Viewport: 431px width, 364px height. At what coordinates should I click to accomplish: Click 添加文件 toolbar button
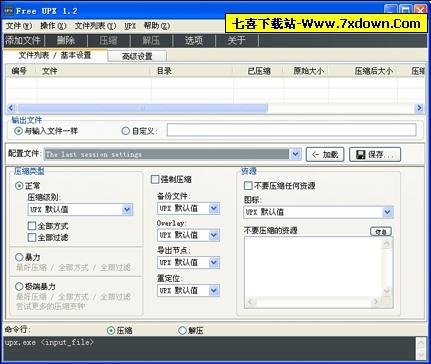(23, 41)
